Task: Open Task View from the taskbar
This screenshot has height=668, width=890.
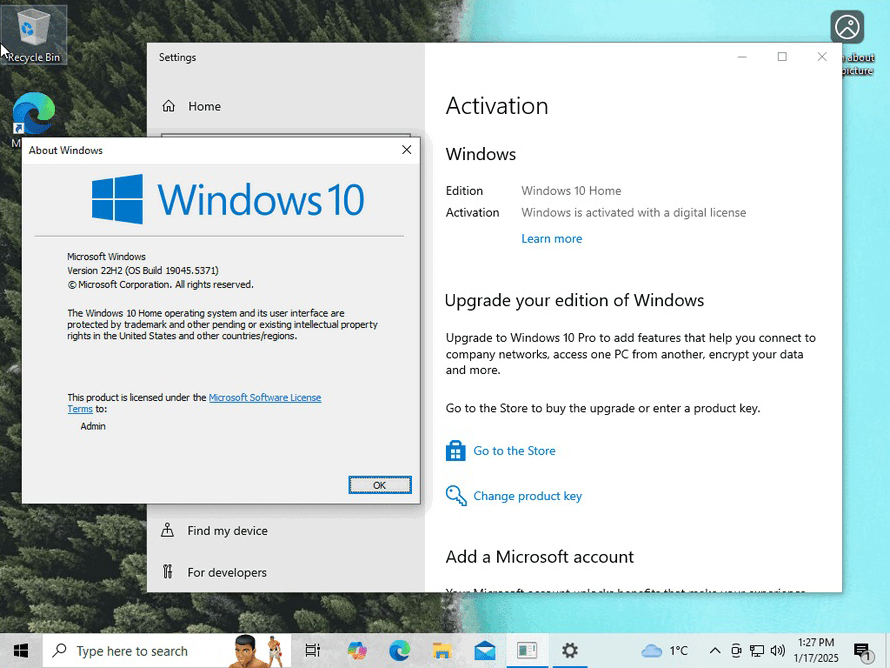Action: click(313, 651)
